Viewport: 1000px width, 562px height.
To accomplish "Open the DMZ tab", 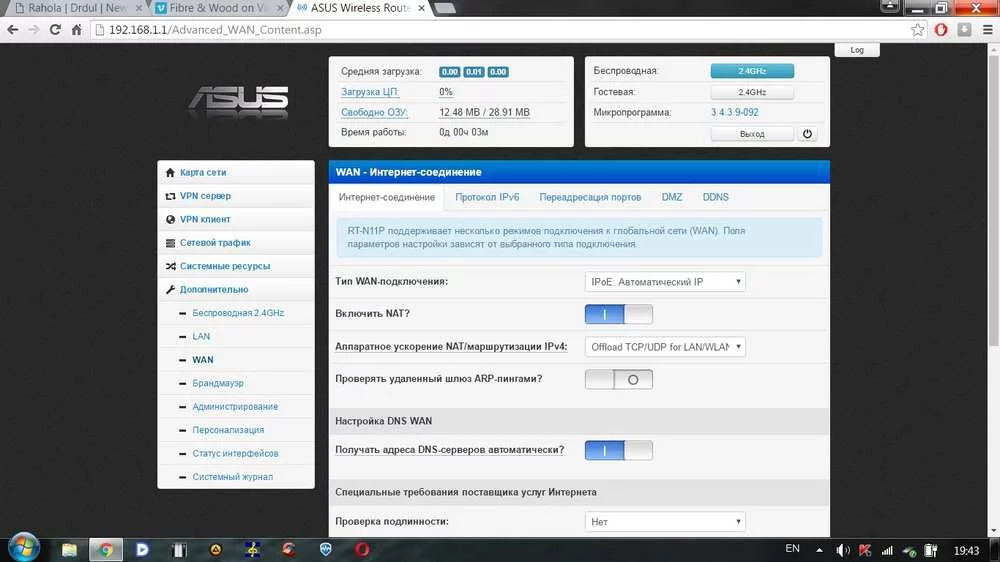I will click(x=672, y=197).
